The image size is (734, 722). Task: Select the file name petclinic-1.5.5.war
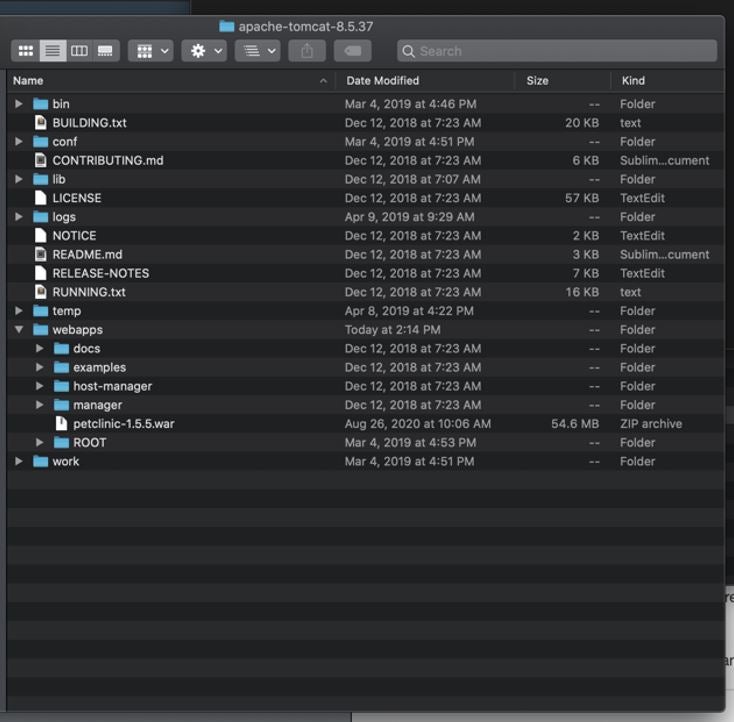(x=124, y=424)
